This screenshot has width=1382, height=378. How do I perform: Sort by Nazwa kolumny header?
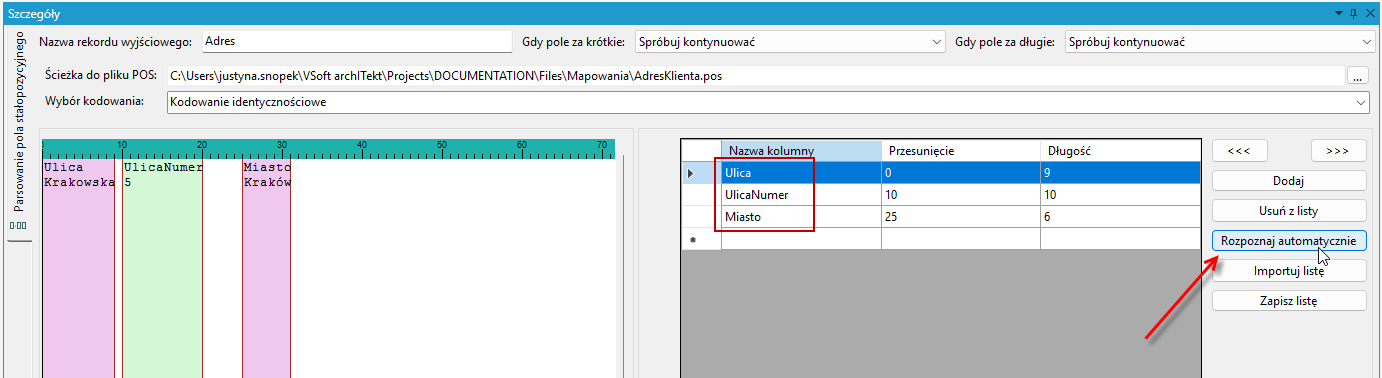pyautogui.click(x=801, y=150)
